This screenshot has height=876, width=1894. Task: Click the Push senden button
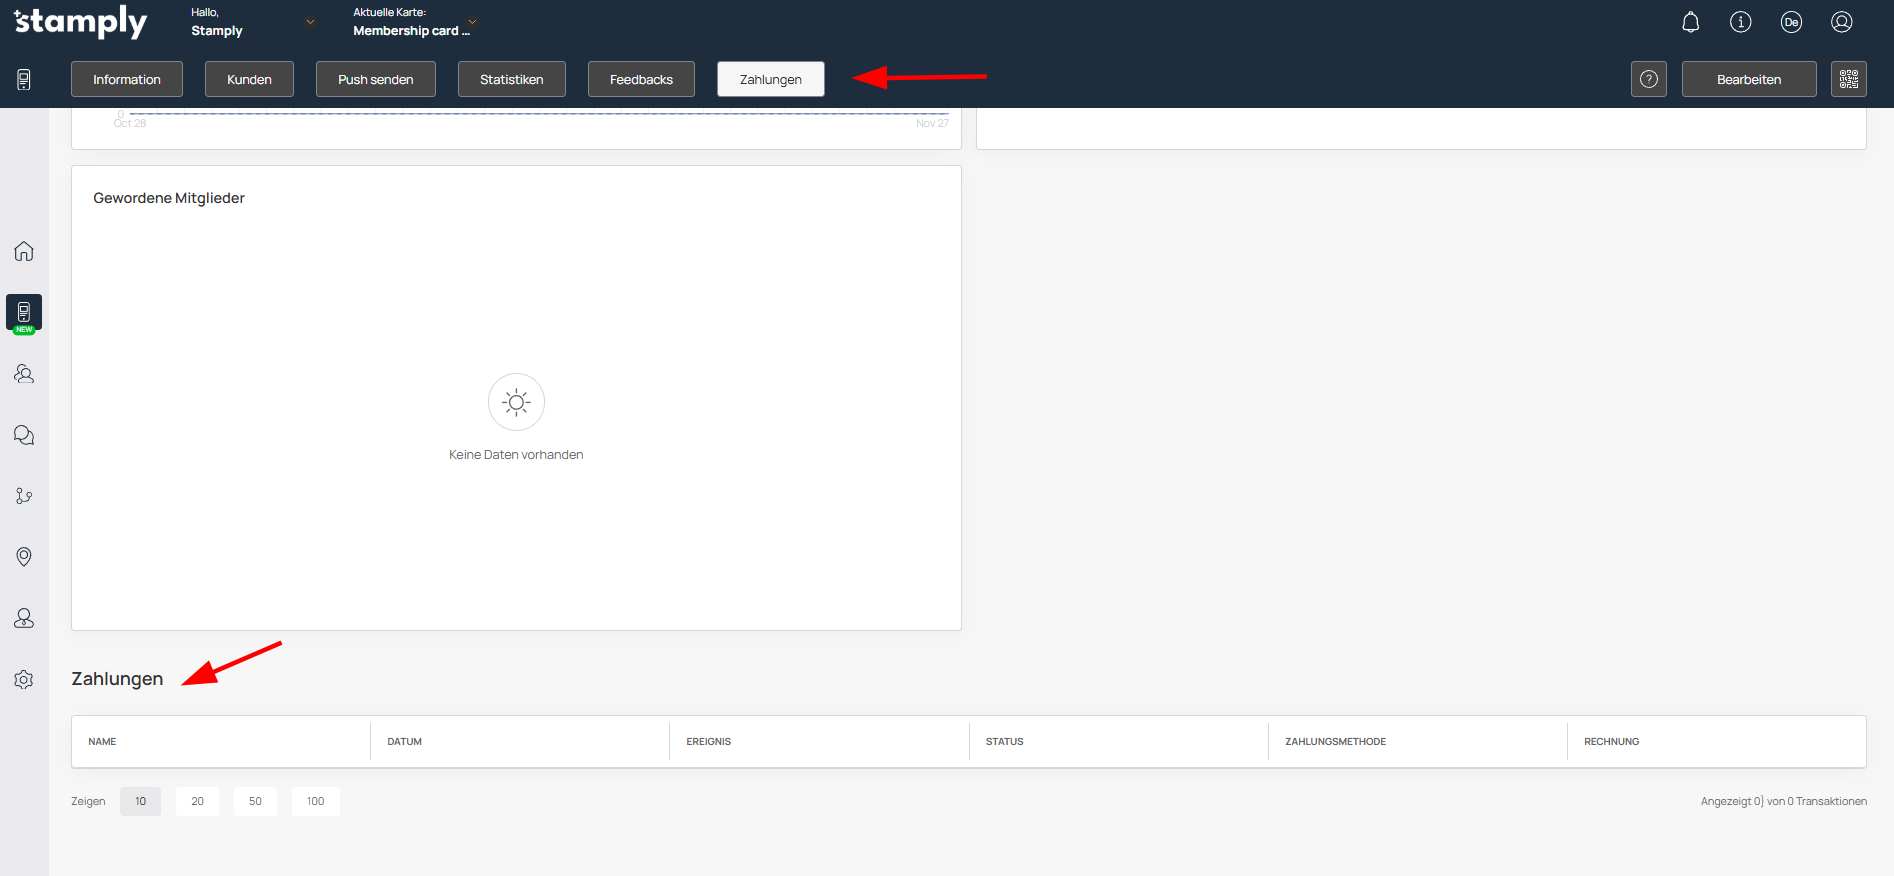(x=375, y=79)
